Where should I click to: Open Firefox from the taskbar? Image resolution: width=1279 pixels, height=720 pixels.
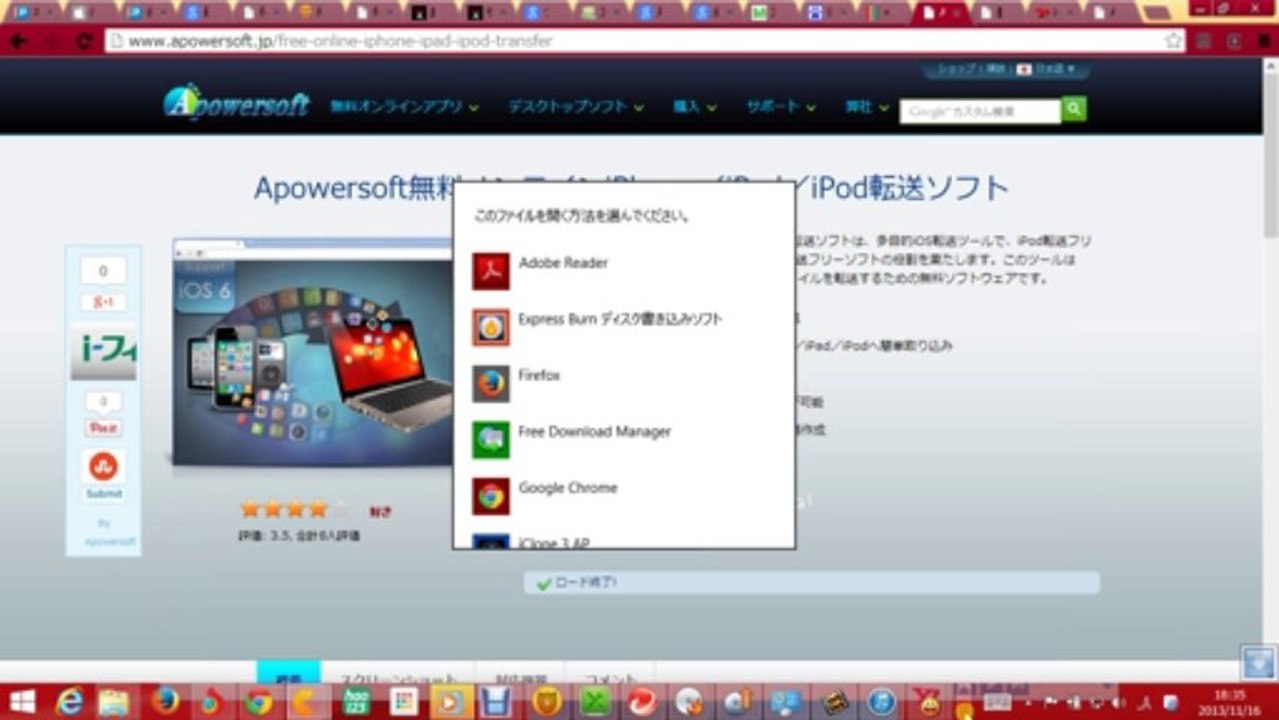166,702
